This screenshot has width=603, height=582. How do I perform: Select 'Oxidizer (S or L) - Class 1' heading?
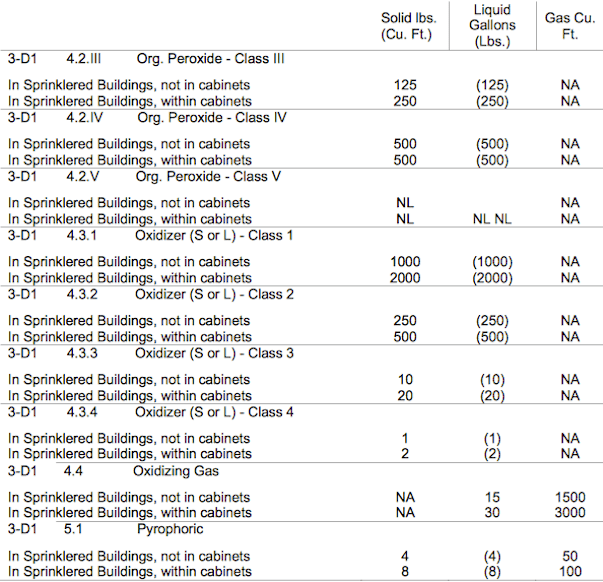pos(214,235)
